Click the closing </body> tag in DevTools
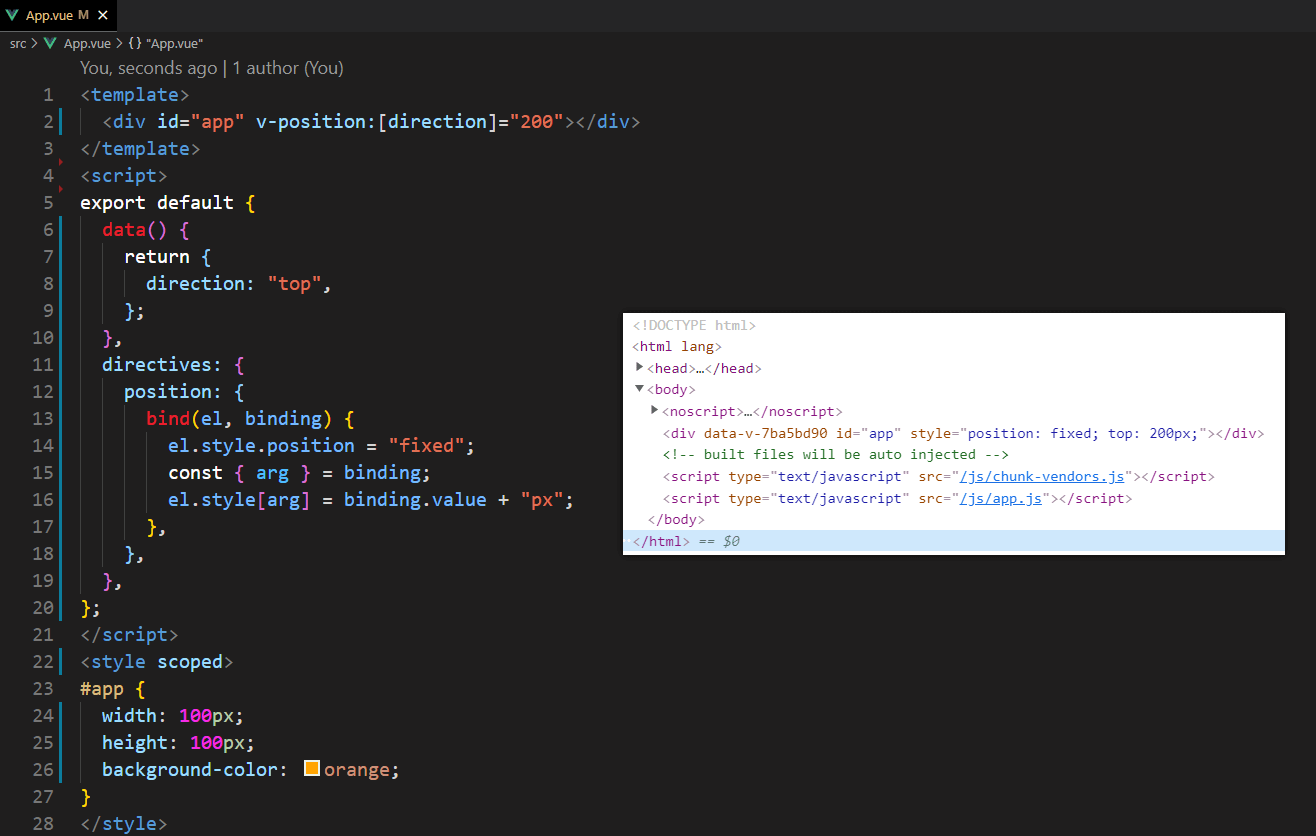This screenshot has width=1316, height=836. [x=676, y=520]
